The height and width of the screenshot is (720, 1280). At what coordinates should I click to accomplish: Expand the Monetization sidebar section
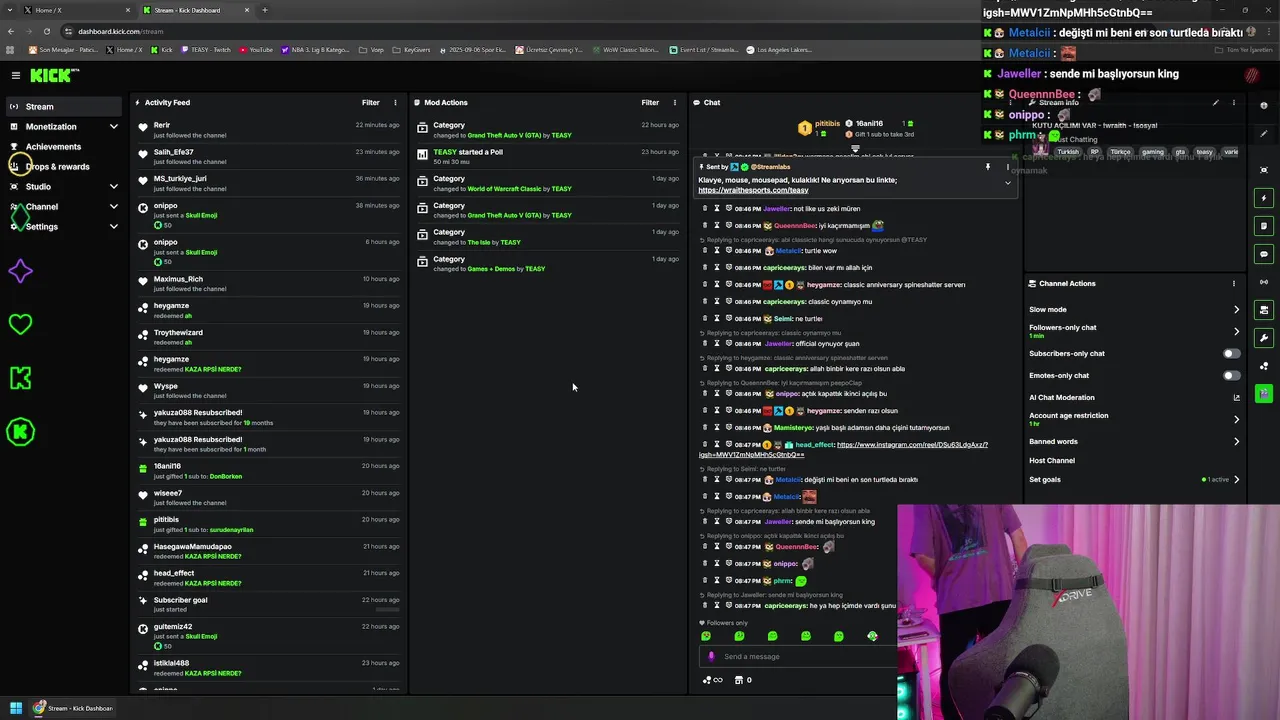pos(114,127)
